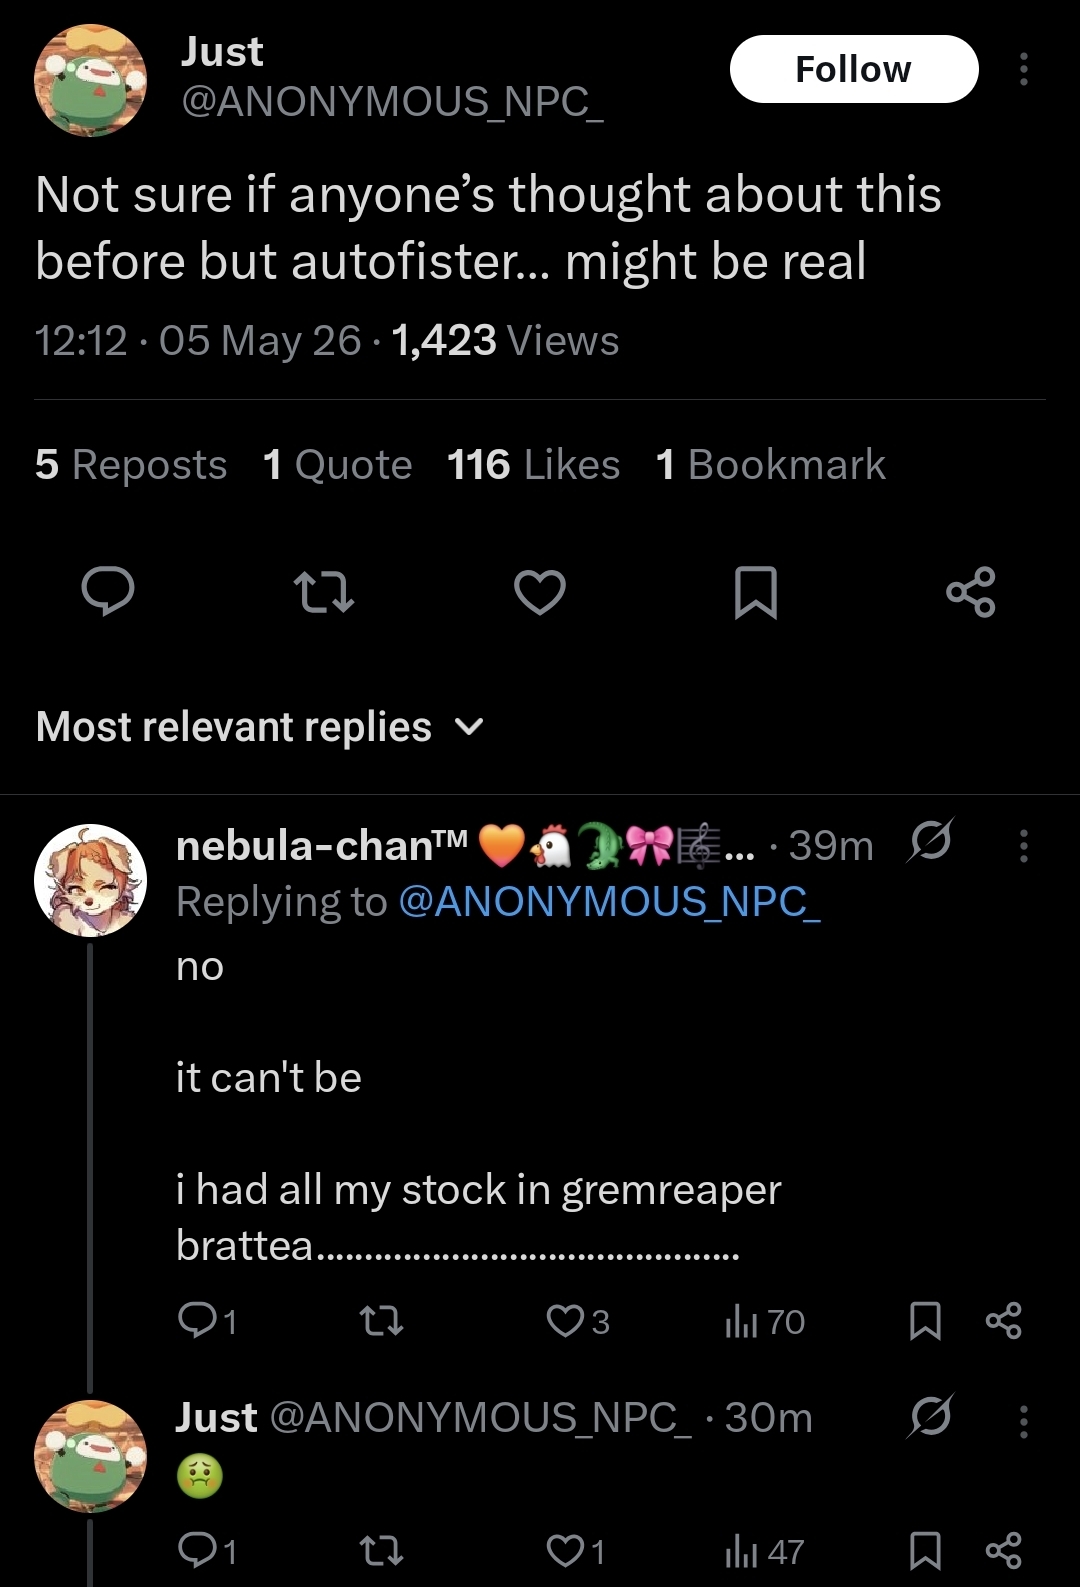Bookmark the main post

(755, 592)
